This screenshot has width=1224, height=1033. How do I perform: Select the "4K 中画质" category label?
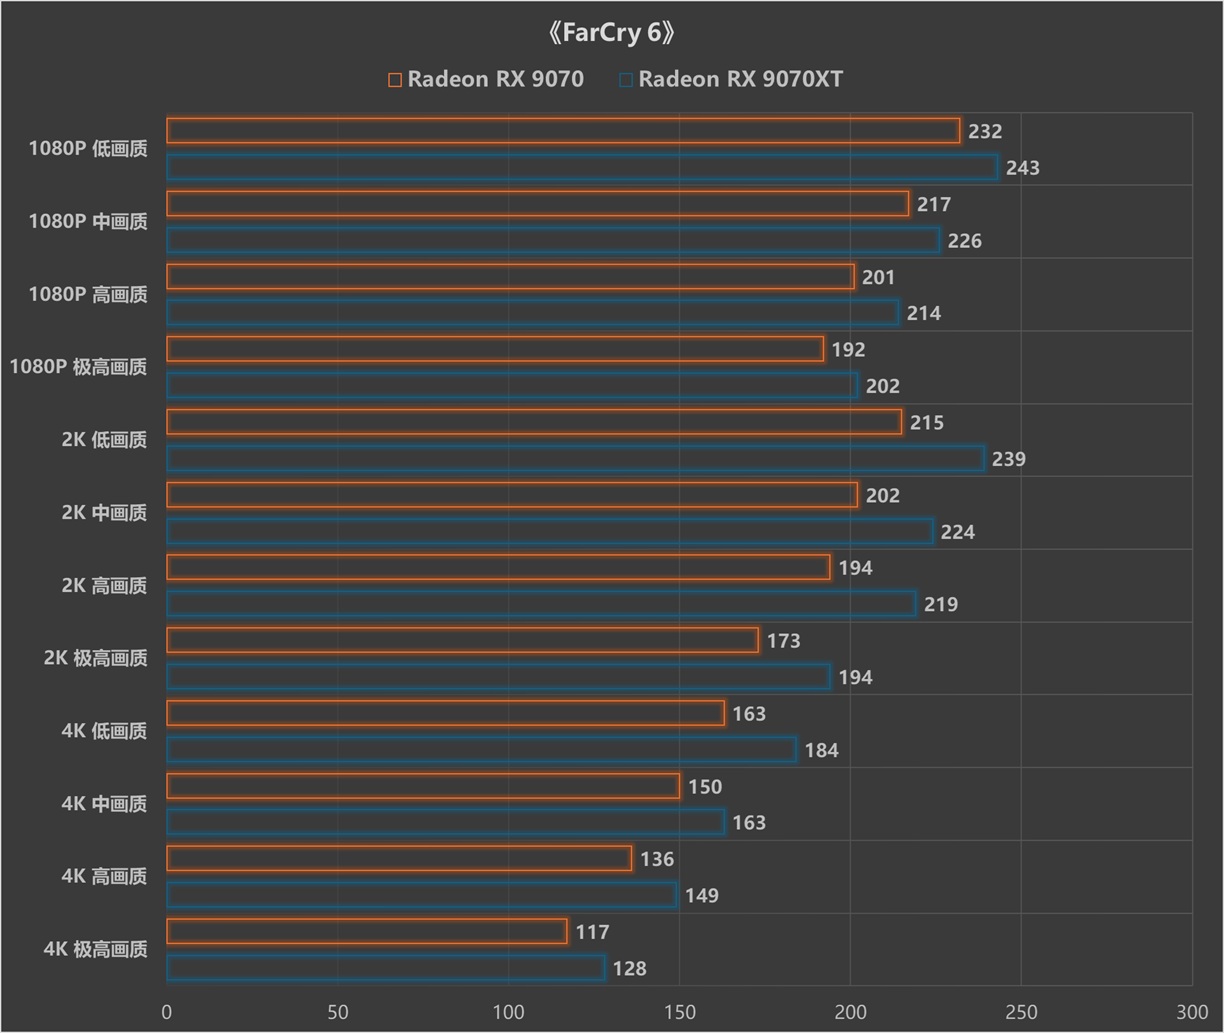[x=104, y=804]
